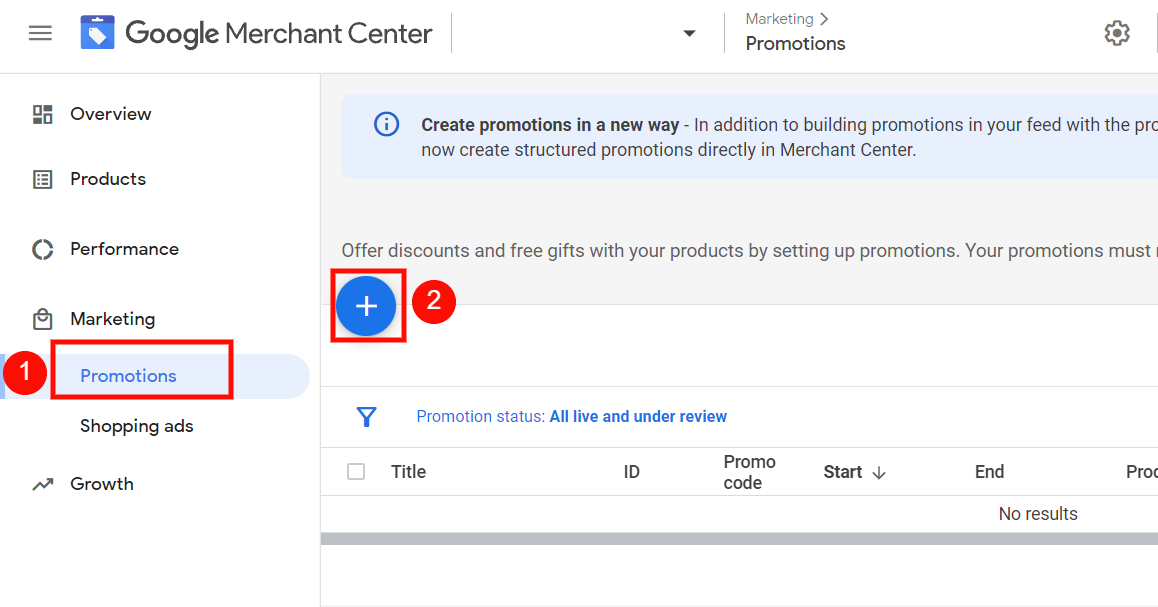Image resolution: width=1158 pixels, height=607 pixels.
Task: Open settings via the gear icon
Action: point(1117,33)
